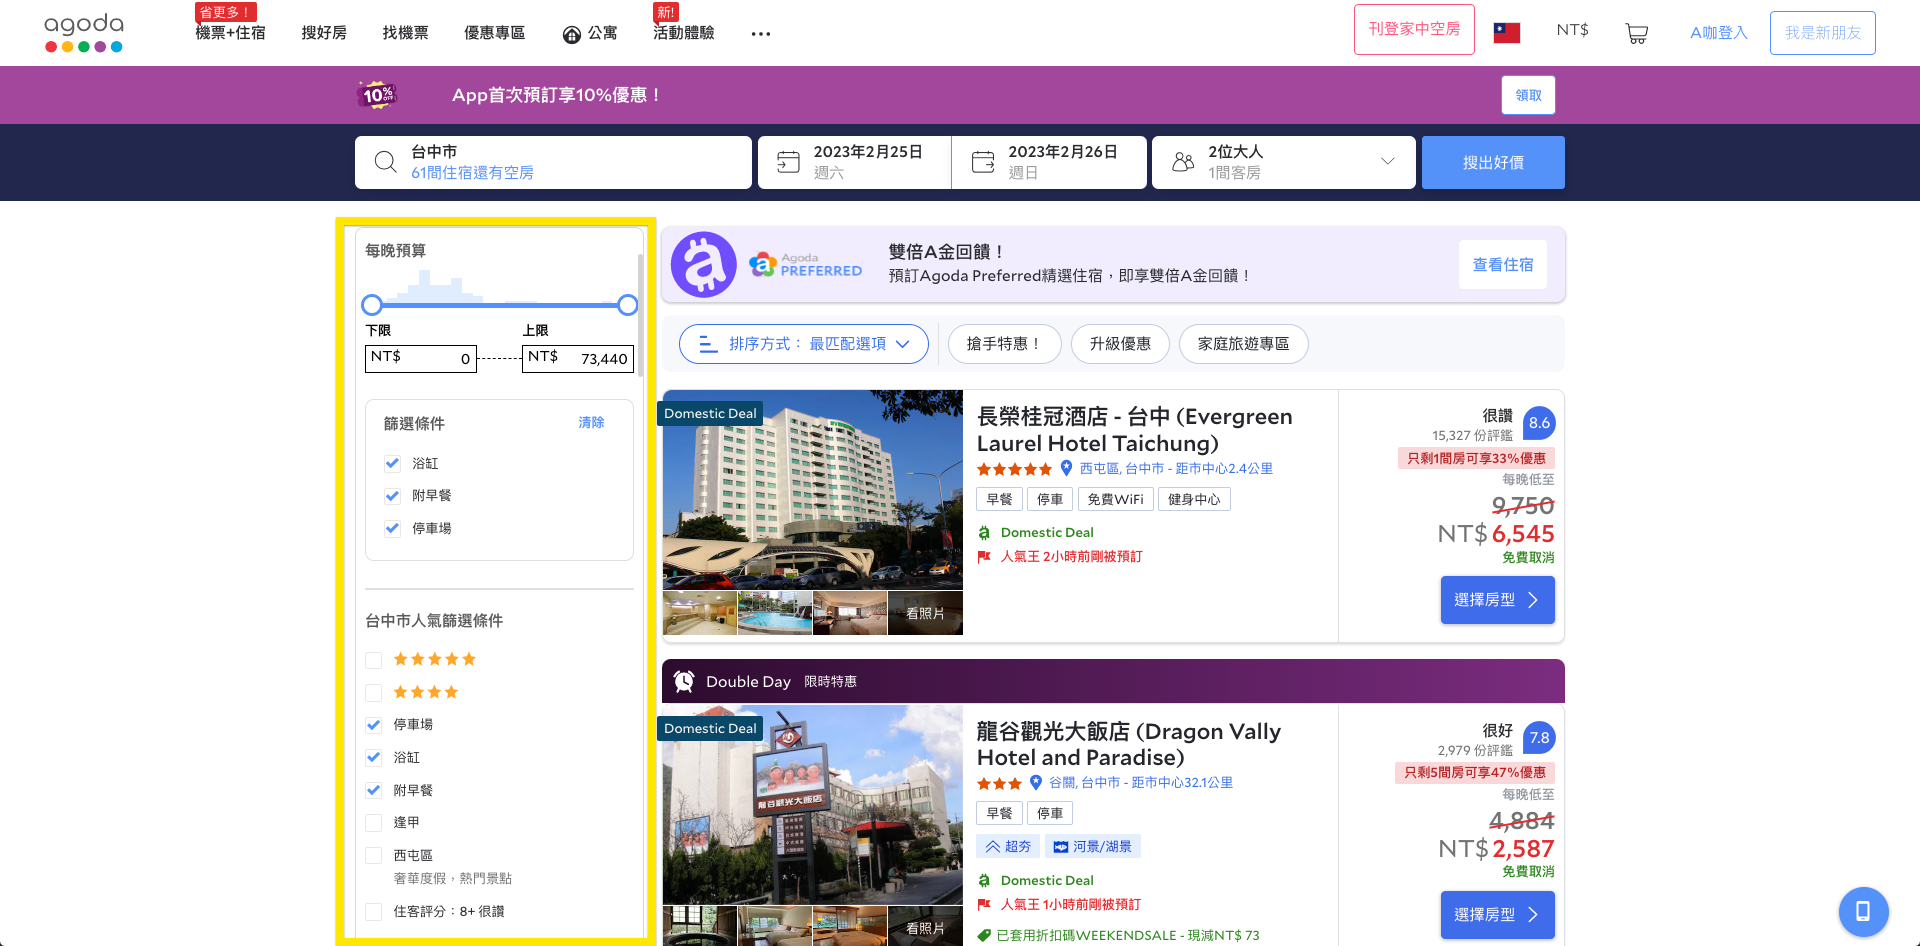
Task: Click the Taiwan flag language icon
Action: (x=1506, y=32)
